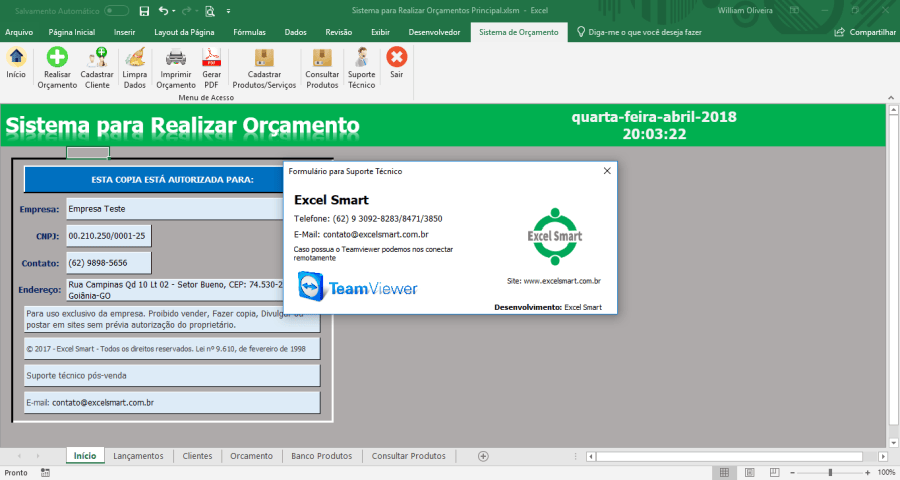This screenshot has height=480, width=900.
Task: Open the Dados ribbon tab
Action: click(296, 32)
